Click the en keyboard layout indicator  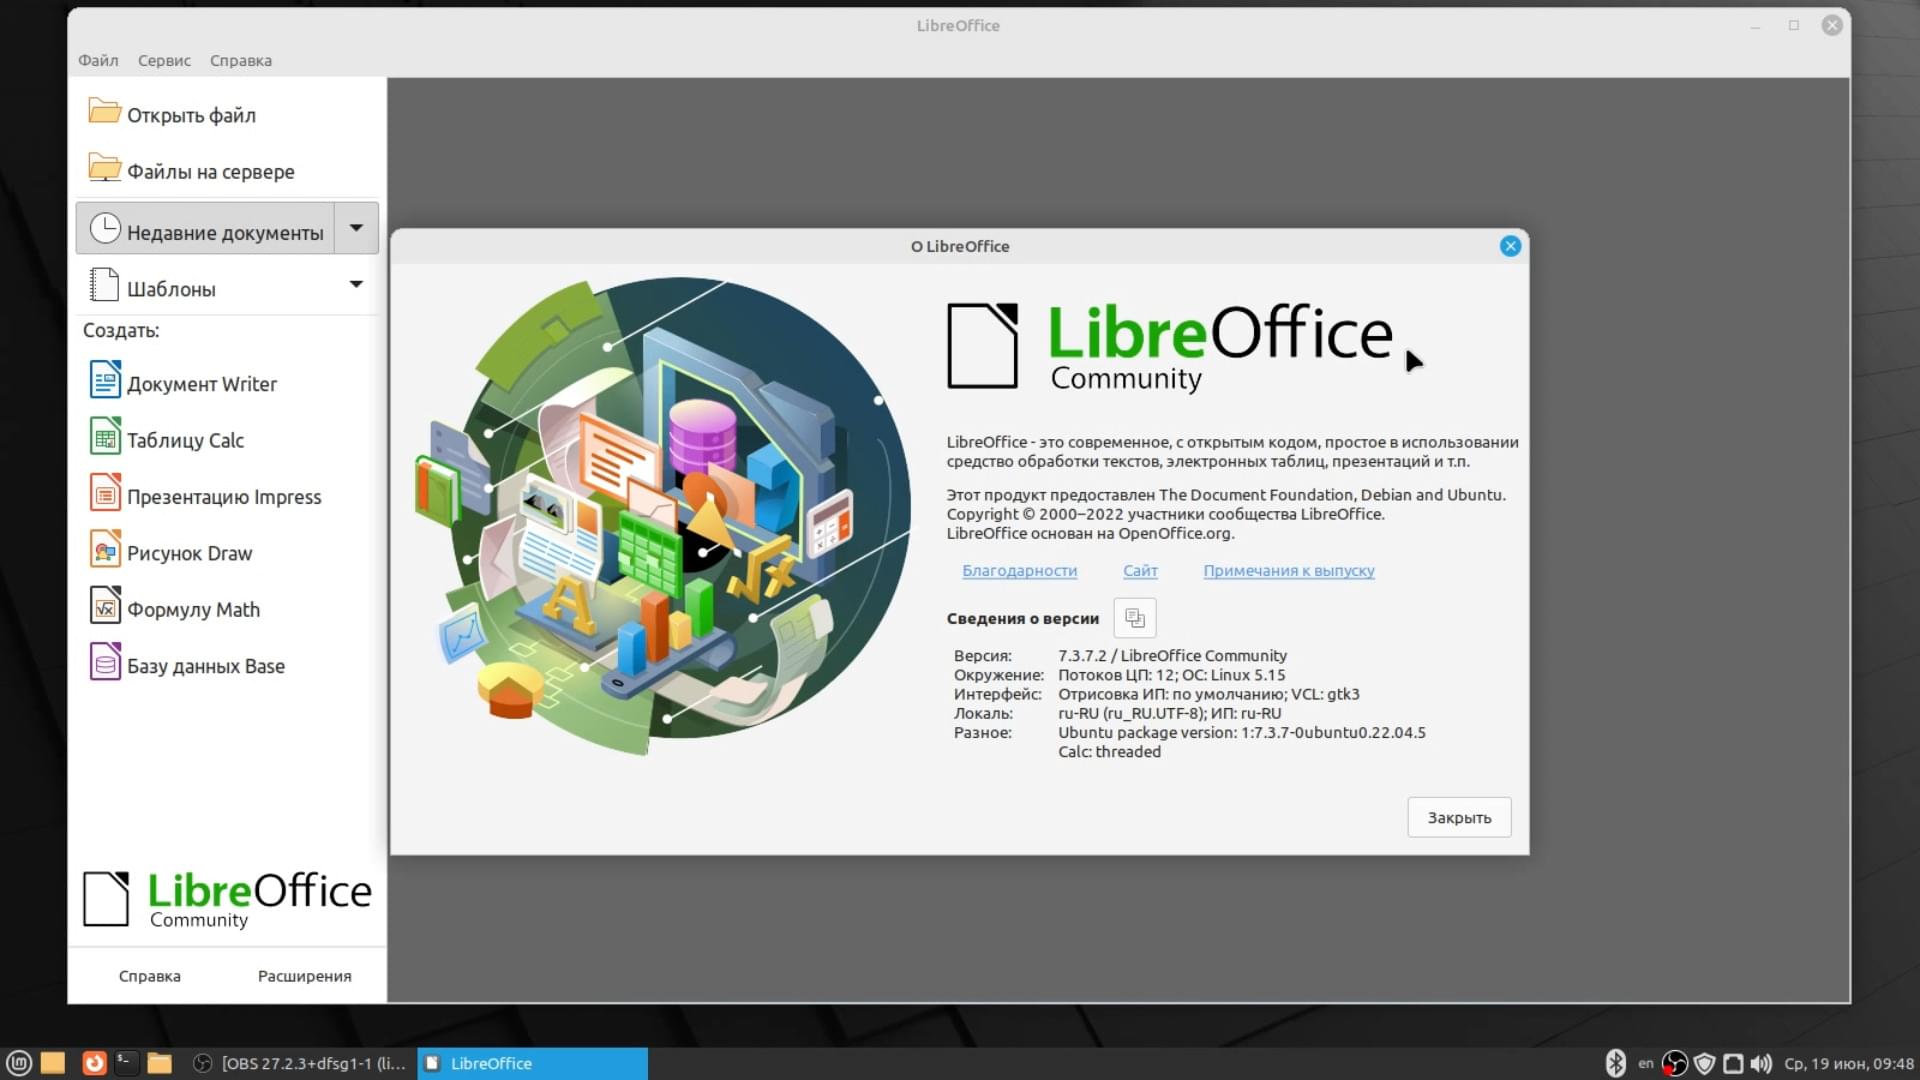1645,1063
